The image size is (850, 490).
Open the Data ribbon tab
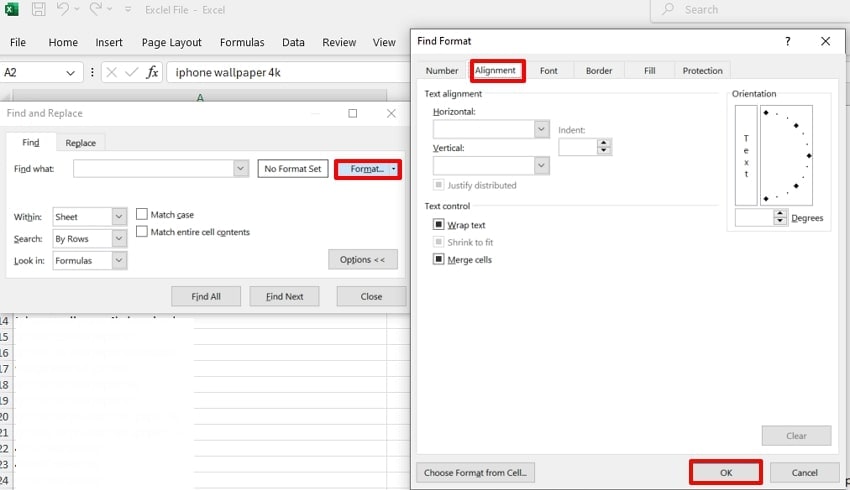[293, 42]
